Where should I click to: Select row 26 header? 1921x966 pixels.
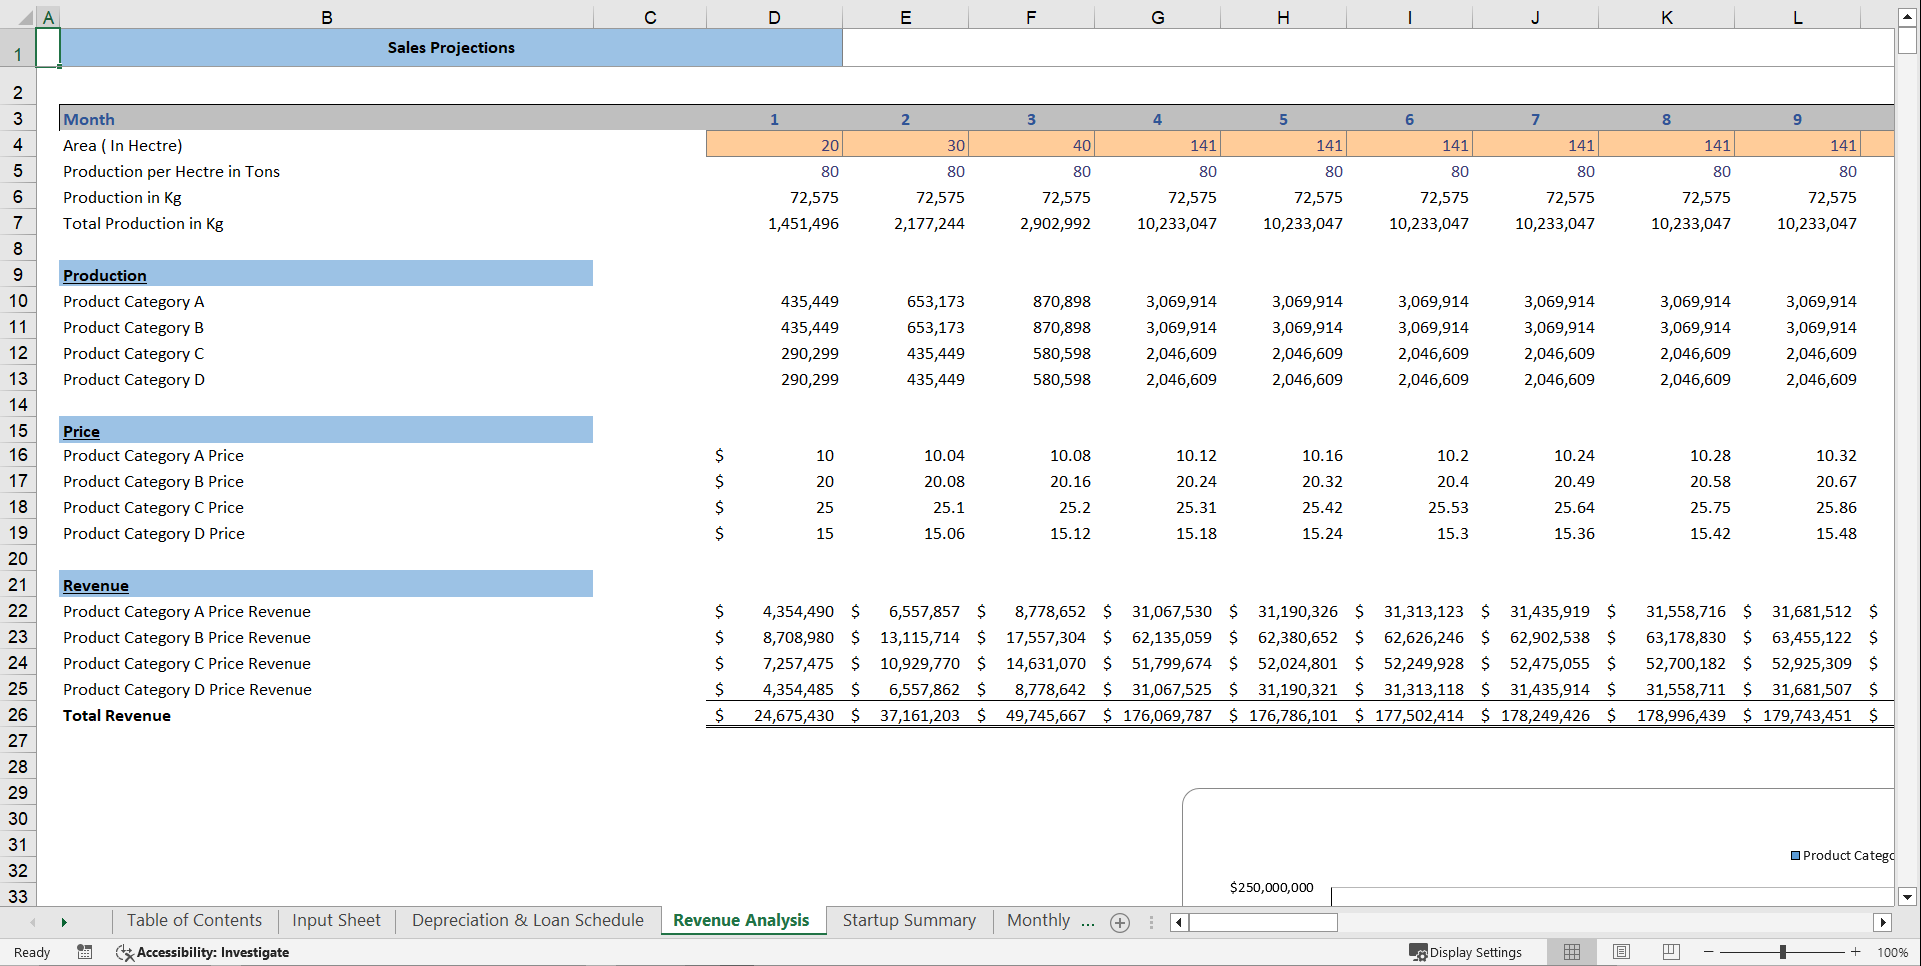click(x=18, y=715)
